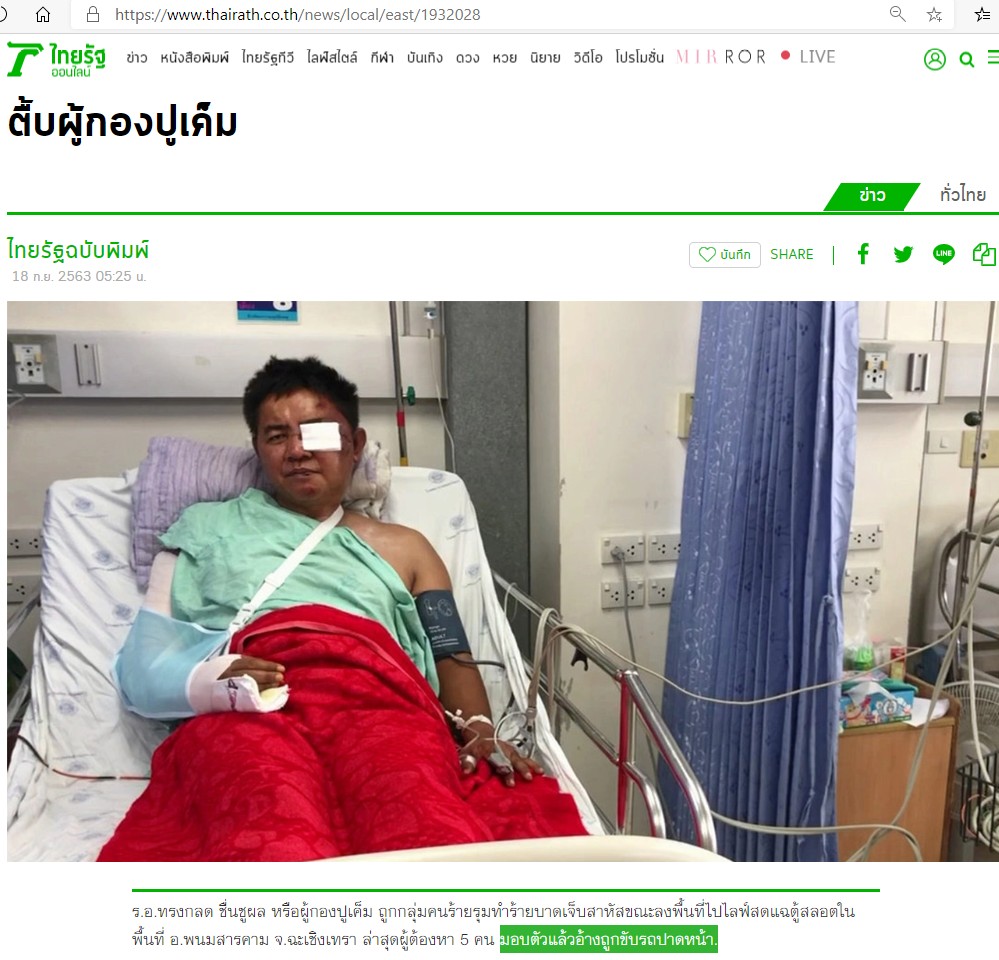Click the hospital patient article photo

(x=503, y=581)
